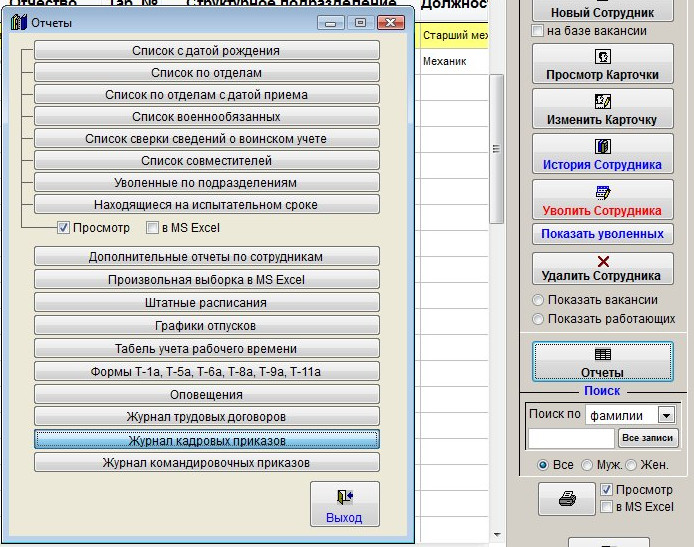The height and width of the screenshot is (547, 694).
Task: Toggle 'Просмотр' checkbox in Отчеты dialog
Action: coord(63,227)
